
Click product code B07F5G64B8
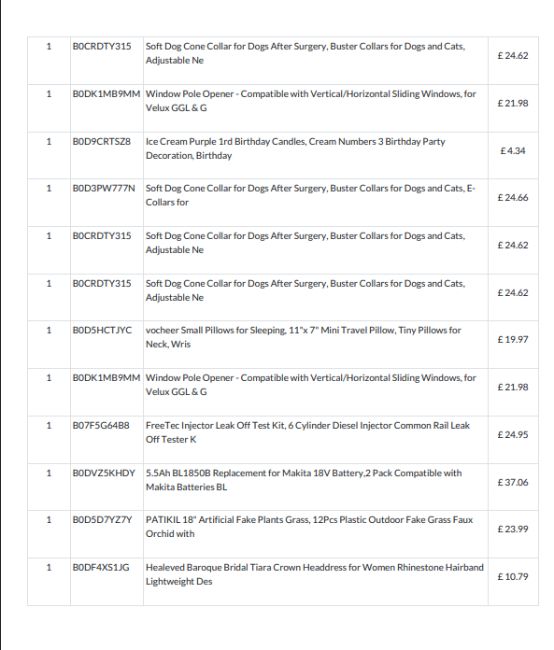101,426
